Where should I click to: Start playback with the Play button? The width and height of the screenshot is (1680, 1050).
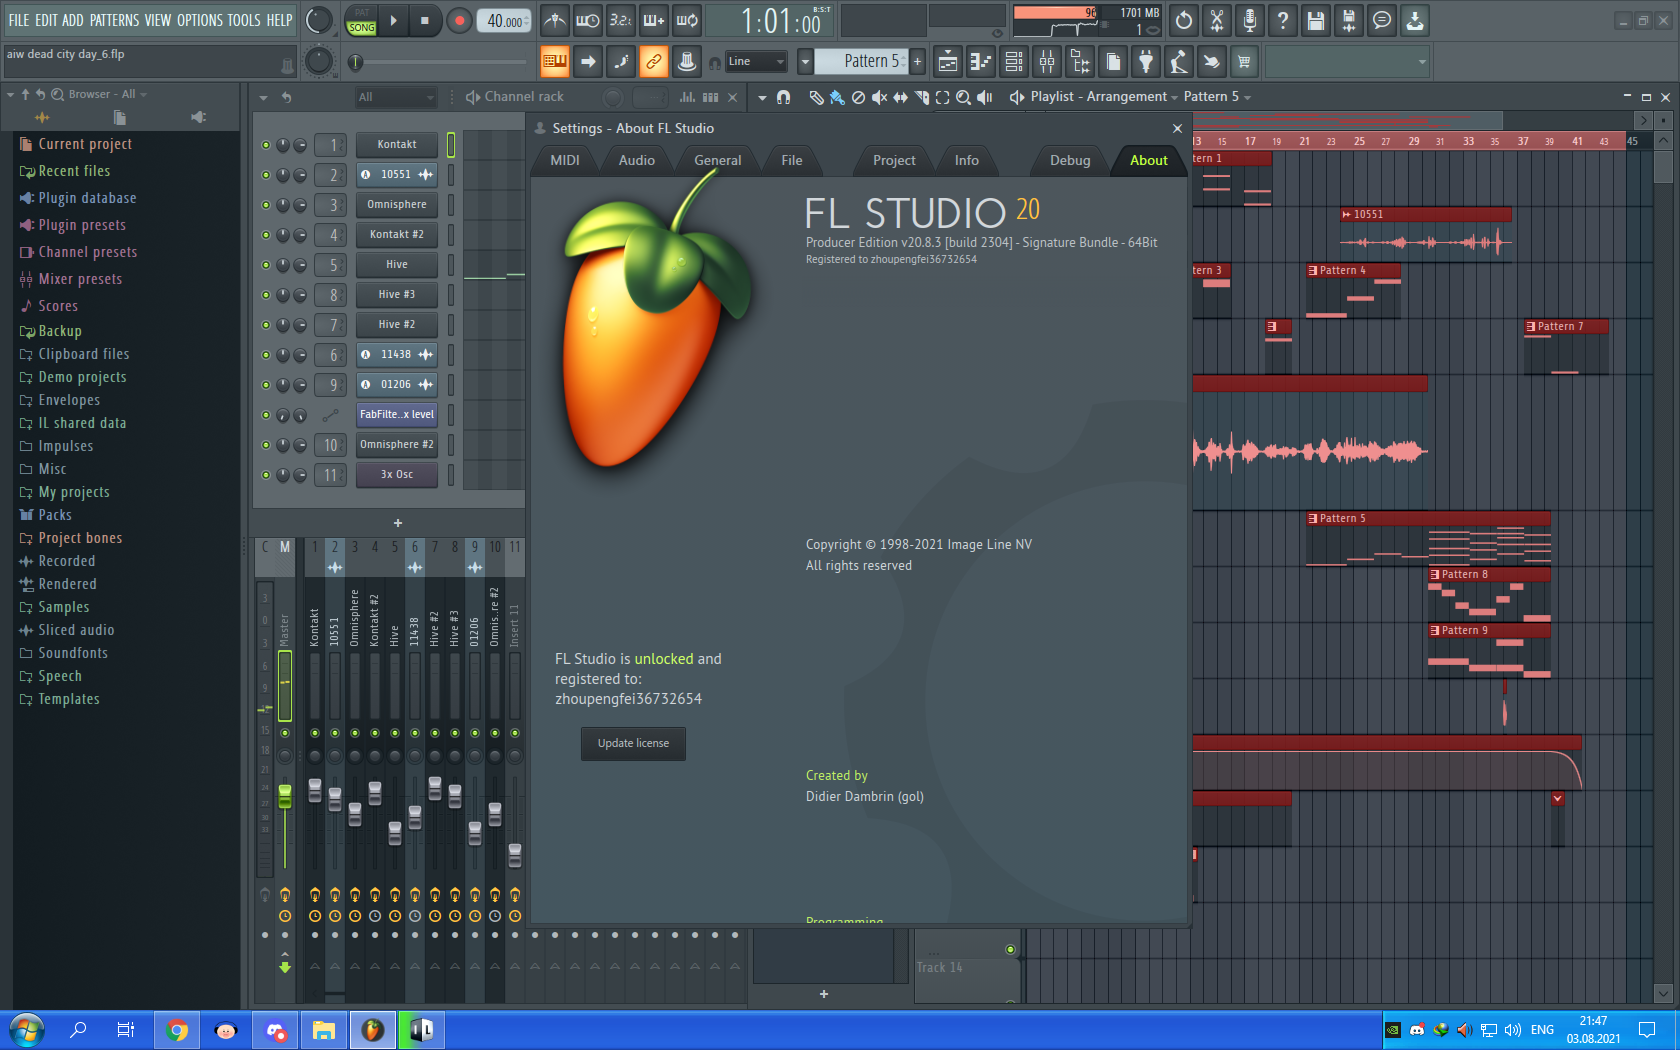click(394, 20)
